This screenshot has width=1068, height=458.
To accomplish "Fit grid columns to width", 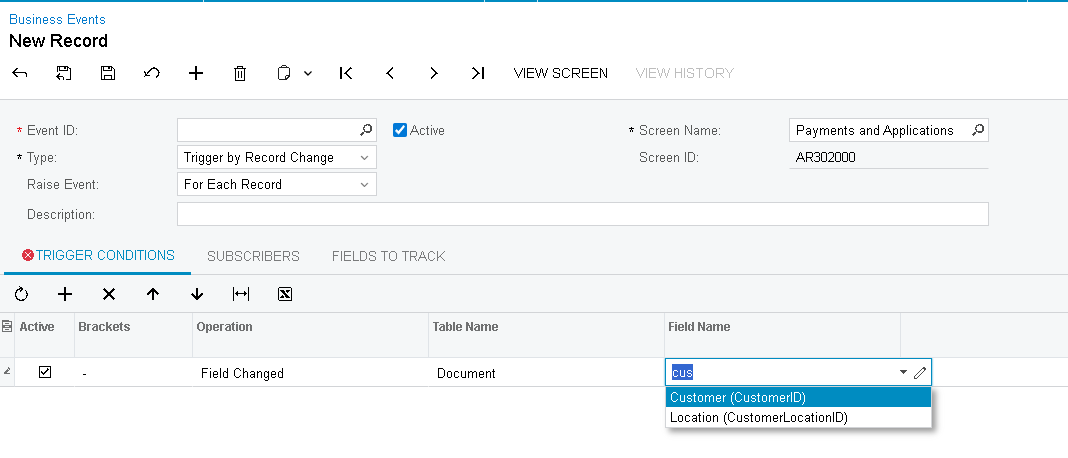I will pyautogui.click(x=241, y=294).
